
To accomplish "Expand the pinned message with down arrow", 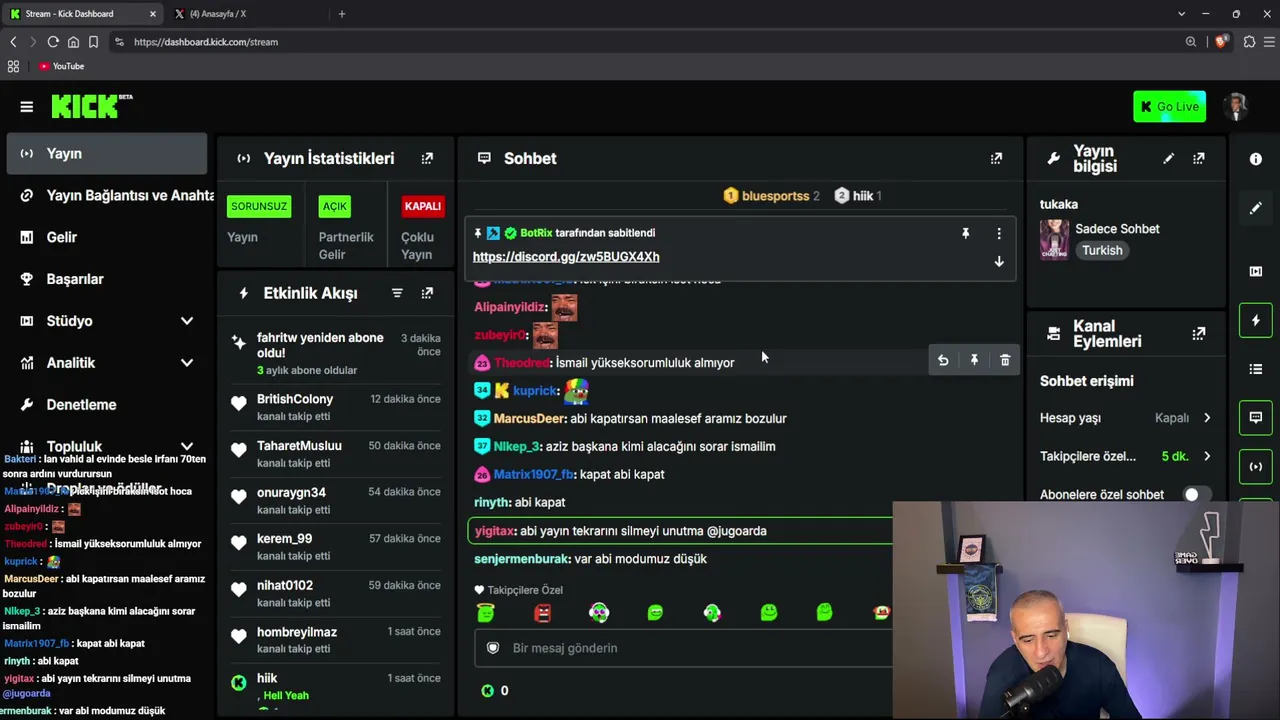I will (998, 261).
